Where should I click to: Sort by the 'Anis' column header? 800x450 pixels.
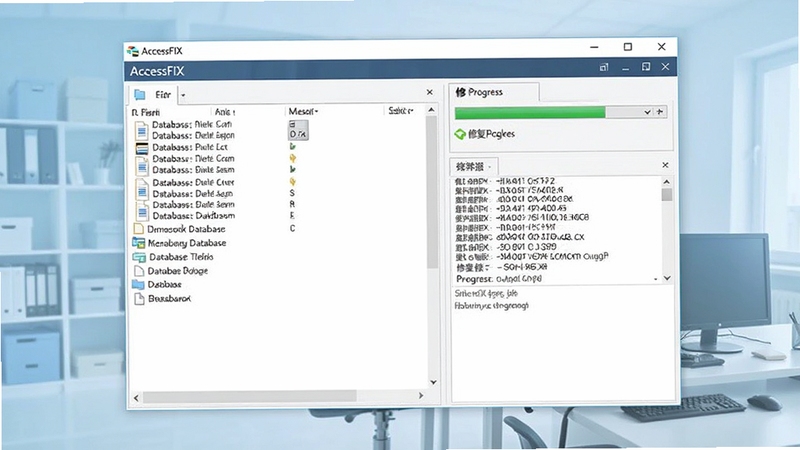pos(224,111)
